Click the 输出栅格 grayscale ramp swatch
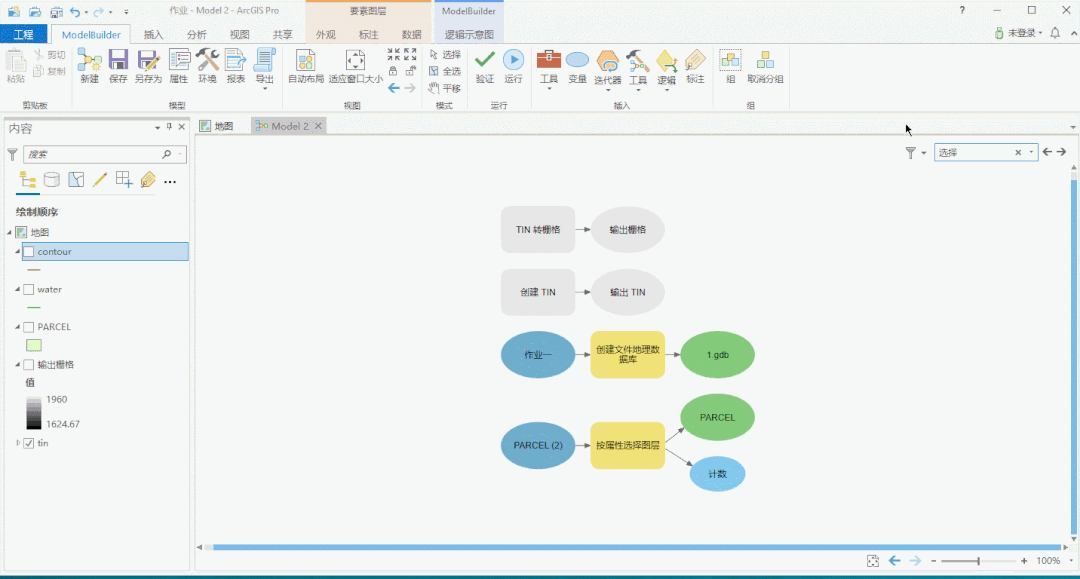Viewport: 1080px width, 579px height. [34, 413]
